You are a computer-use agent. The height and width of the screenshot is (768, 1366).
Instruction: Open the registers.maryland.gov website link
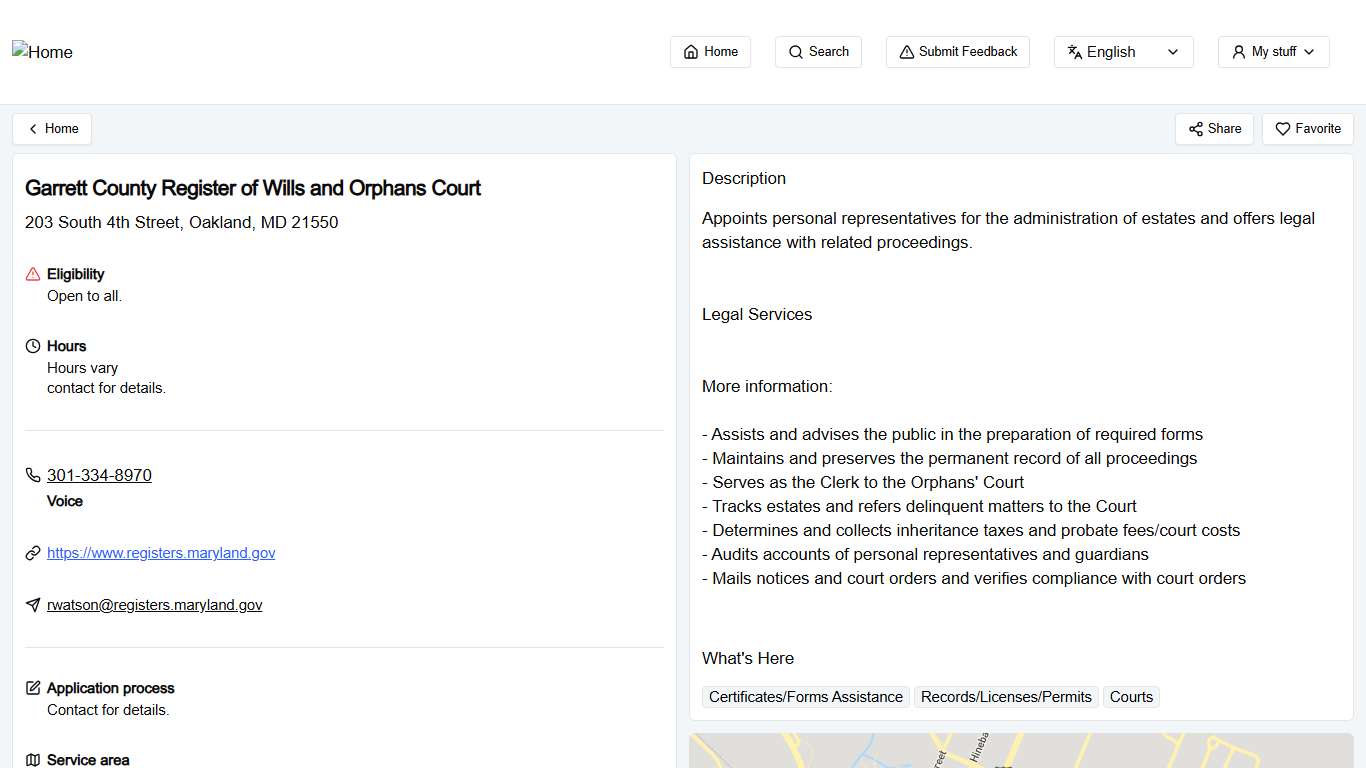[x=161, y=552]
